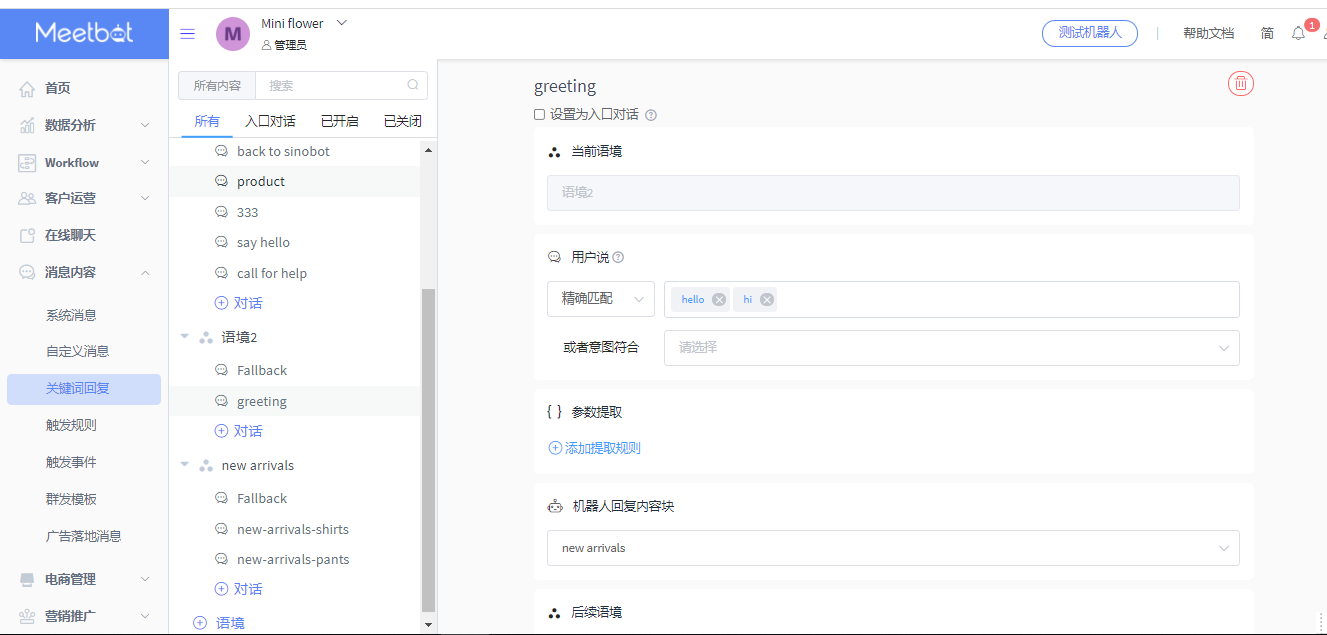Viewport: 1327px width, 635px height.
Task: Expand the Workflow sidebar menu
Action: [145, 162]
